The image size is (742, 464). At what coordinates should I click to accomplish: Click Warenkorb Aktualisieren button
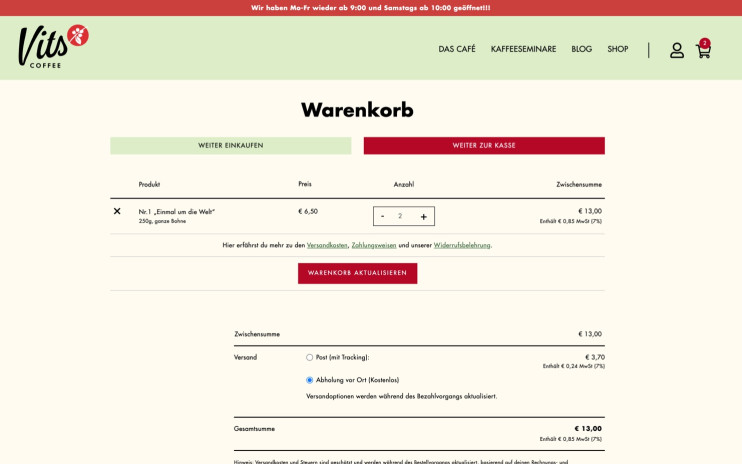coord(357,273)
